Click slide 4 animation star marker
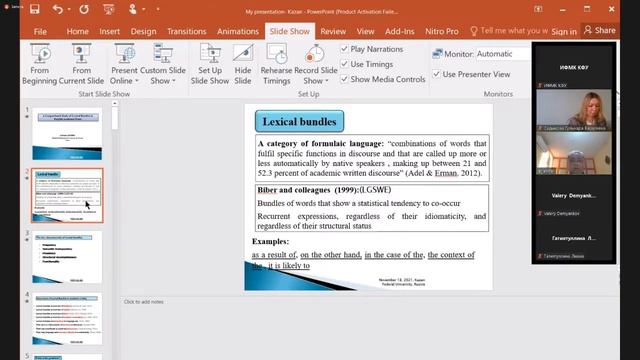640x360 pixels. [x=27, y=301]
